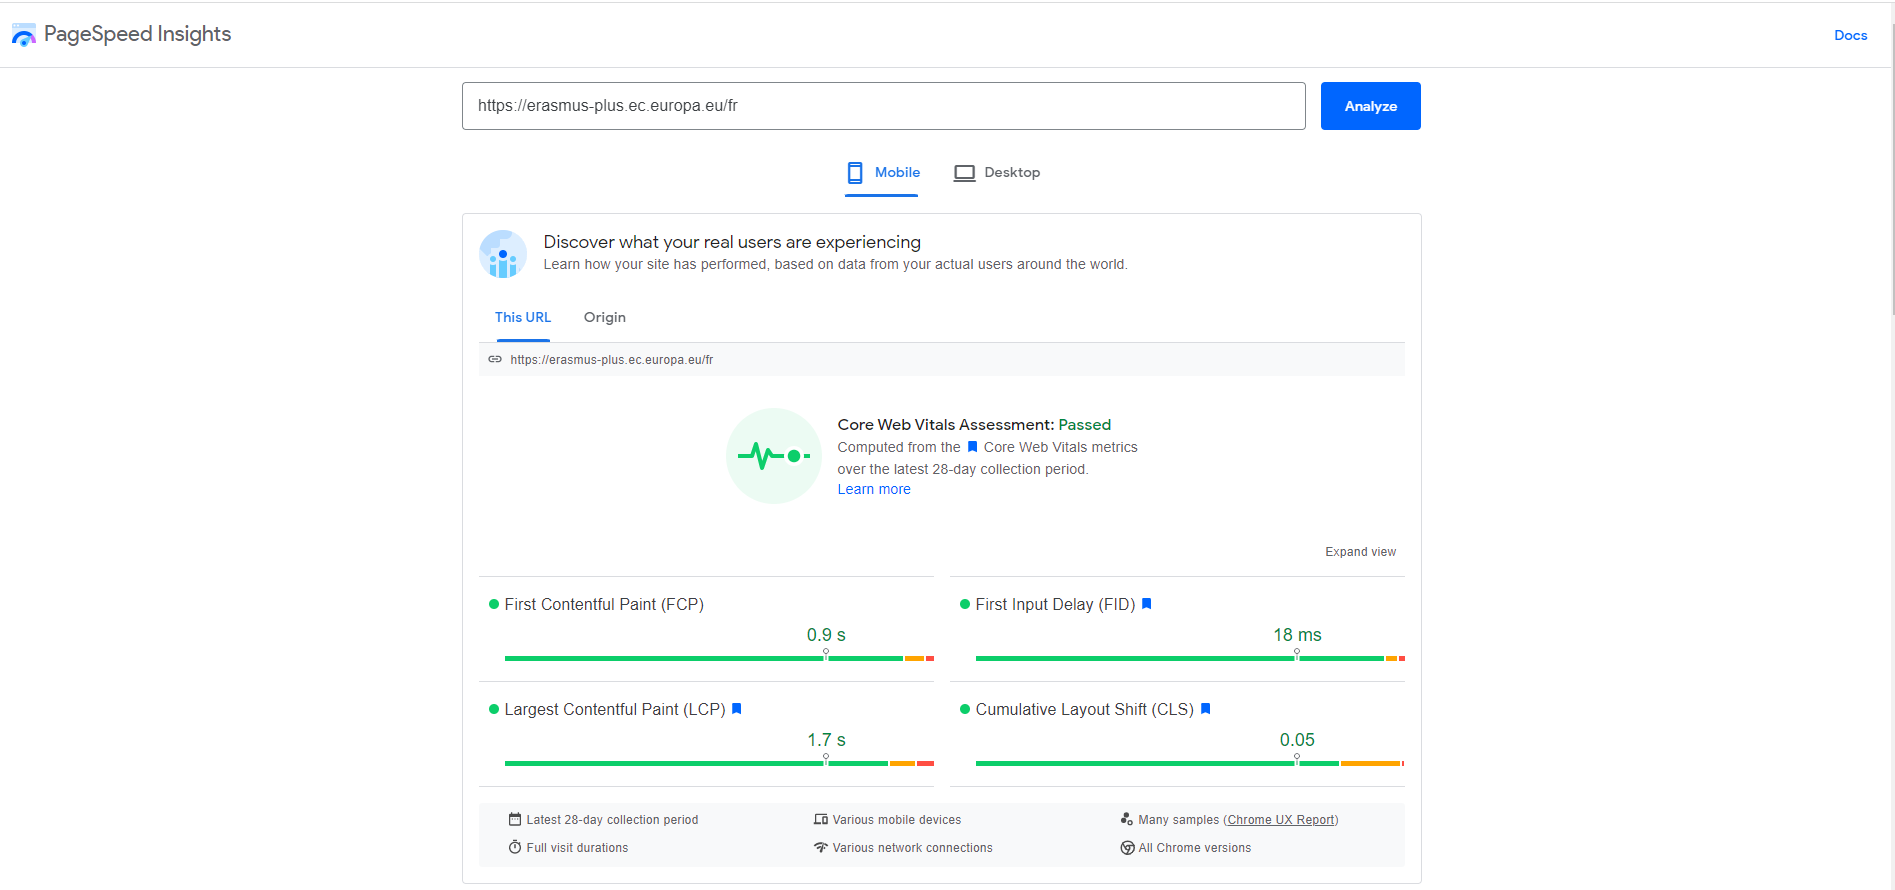Click the bookmark icon next to CLS
The width and height of the screenshot is (1895, 890).
pyautogui.click(x=1206, y=709)
